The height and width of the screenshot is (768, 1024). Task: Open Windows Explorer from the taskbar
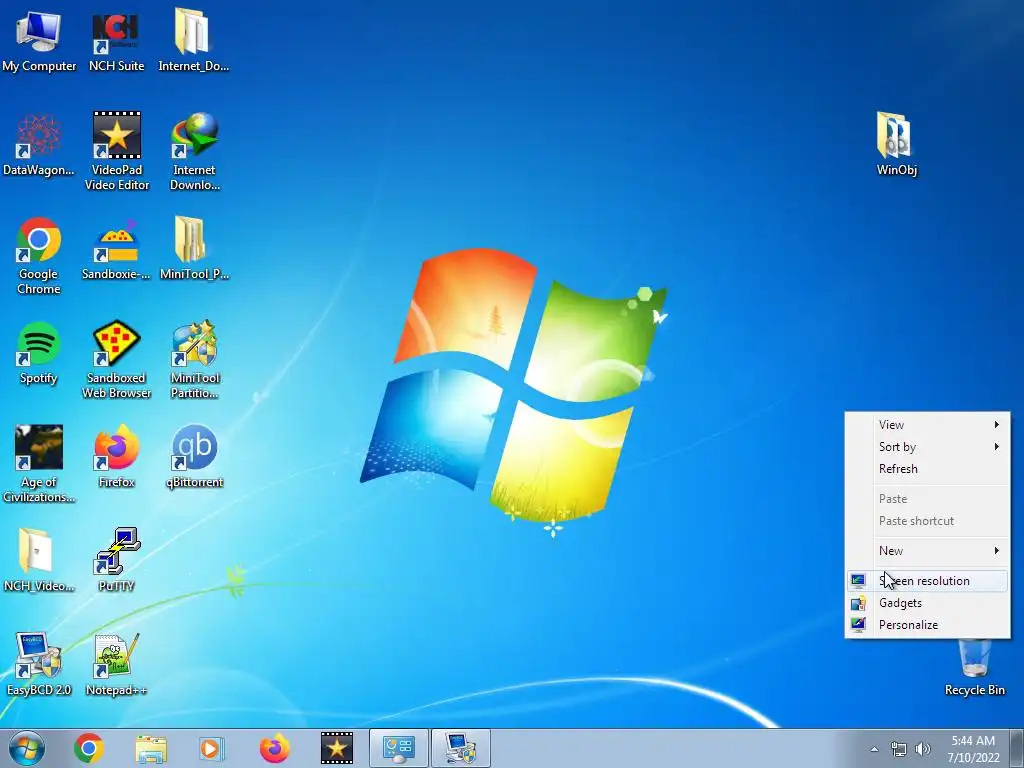pos(151,748)
